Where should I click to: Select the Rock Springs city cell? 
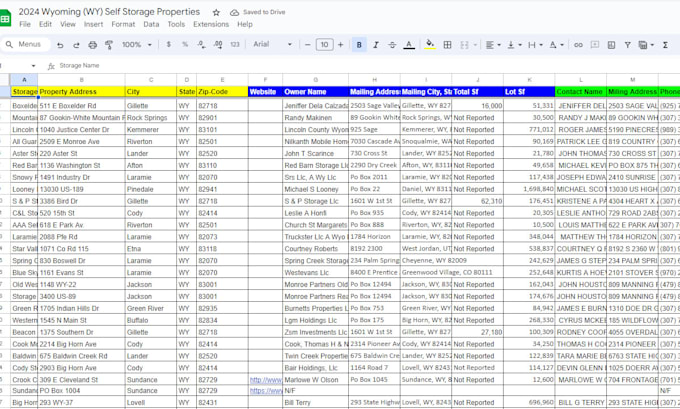[150, 118]
